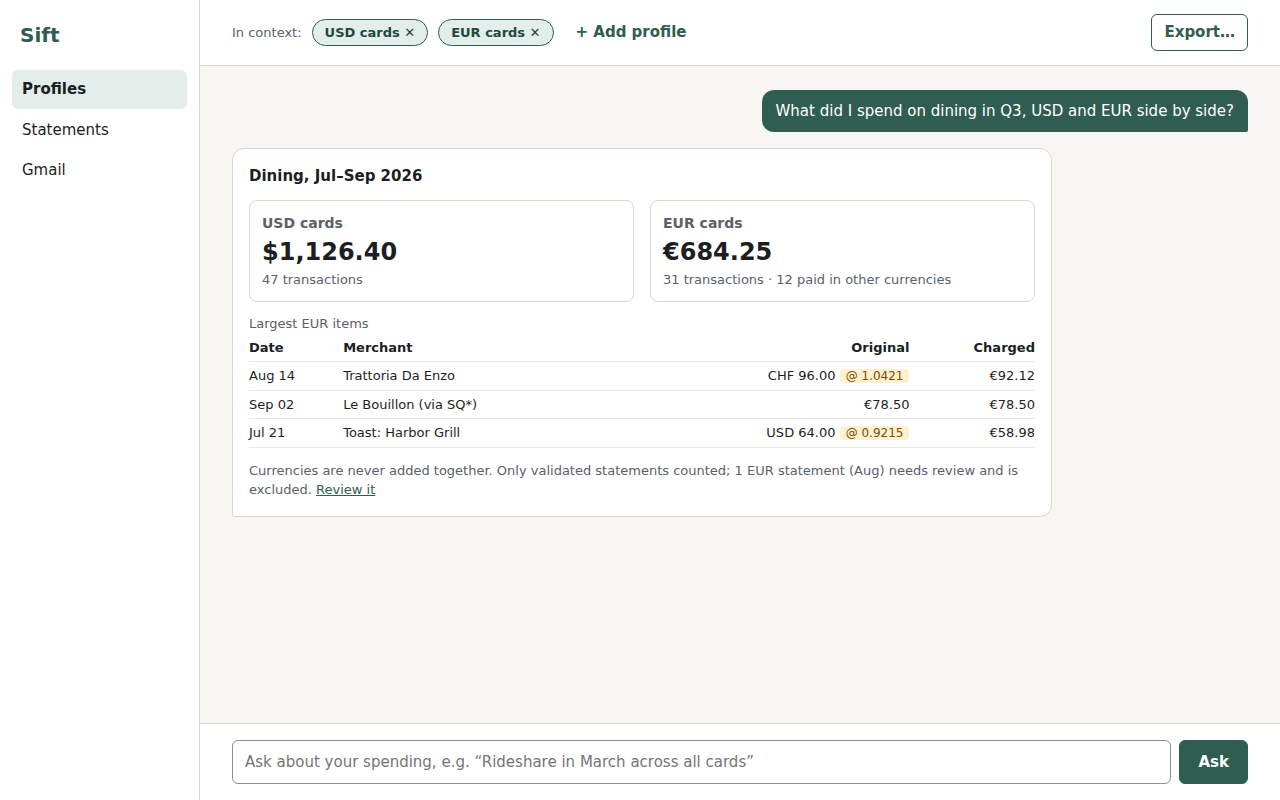Click the Merchant column header
This screenshot has width=1280, height=800.
(378, 348)
